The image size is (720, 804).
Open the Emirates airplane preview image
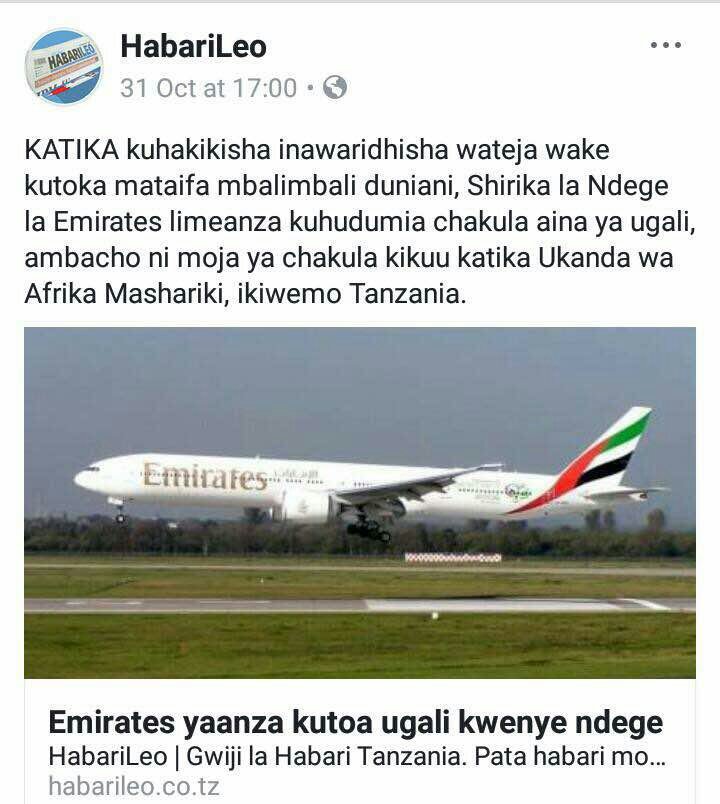click(360, 502)
